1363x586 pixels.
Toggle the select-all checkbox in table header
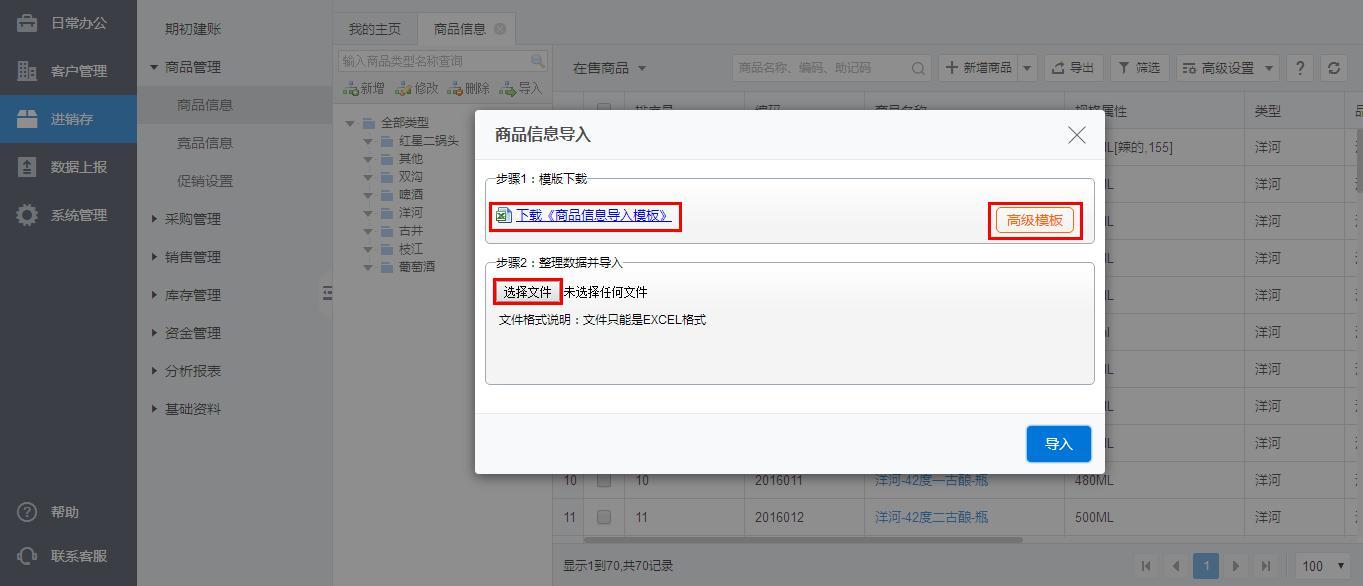pos(603,108)
